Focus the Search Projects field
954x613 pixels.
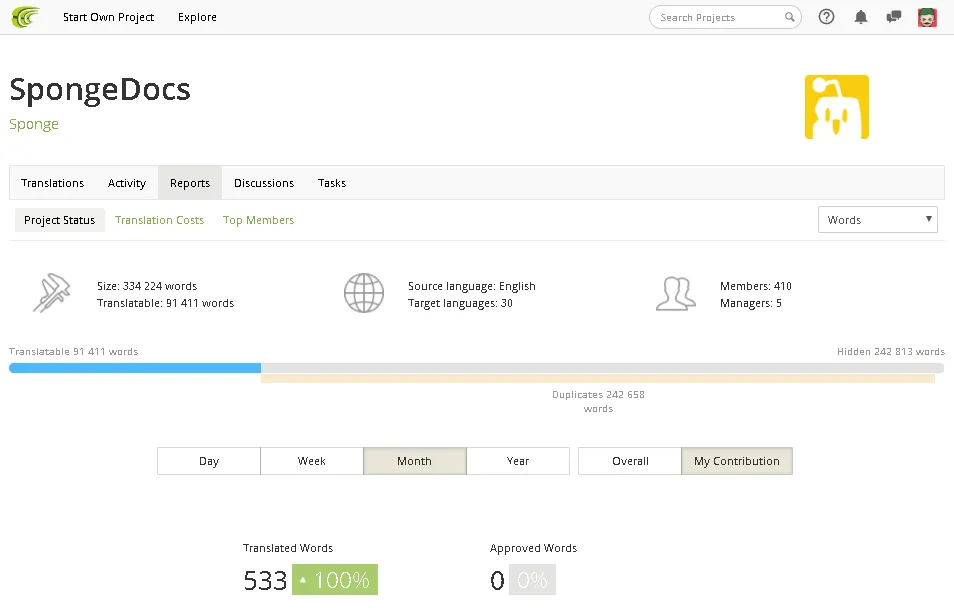pos(725,17)
